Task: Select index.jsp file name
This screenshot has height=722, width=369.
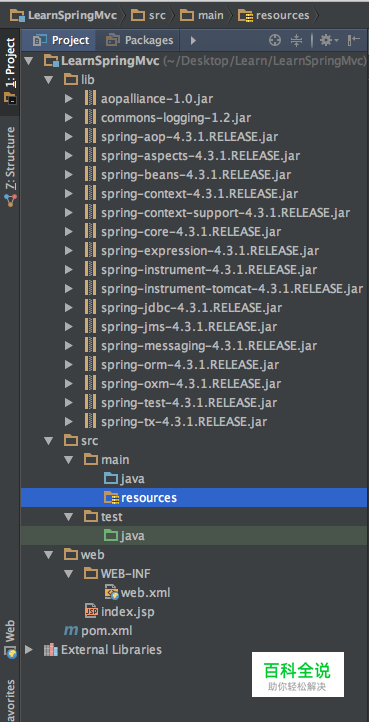Action: pyautogui.click(x=128, y=611)
